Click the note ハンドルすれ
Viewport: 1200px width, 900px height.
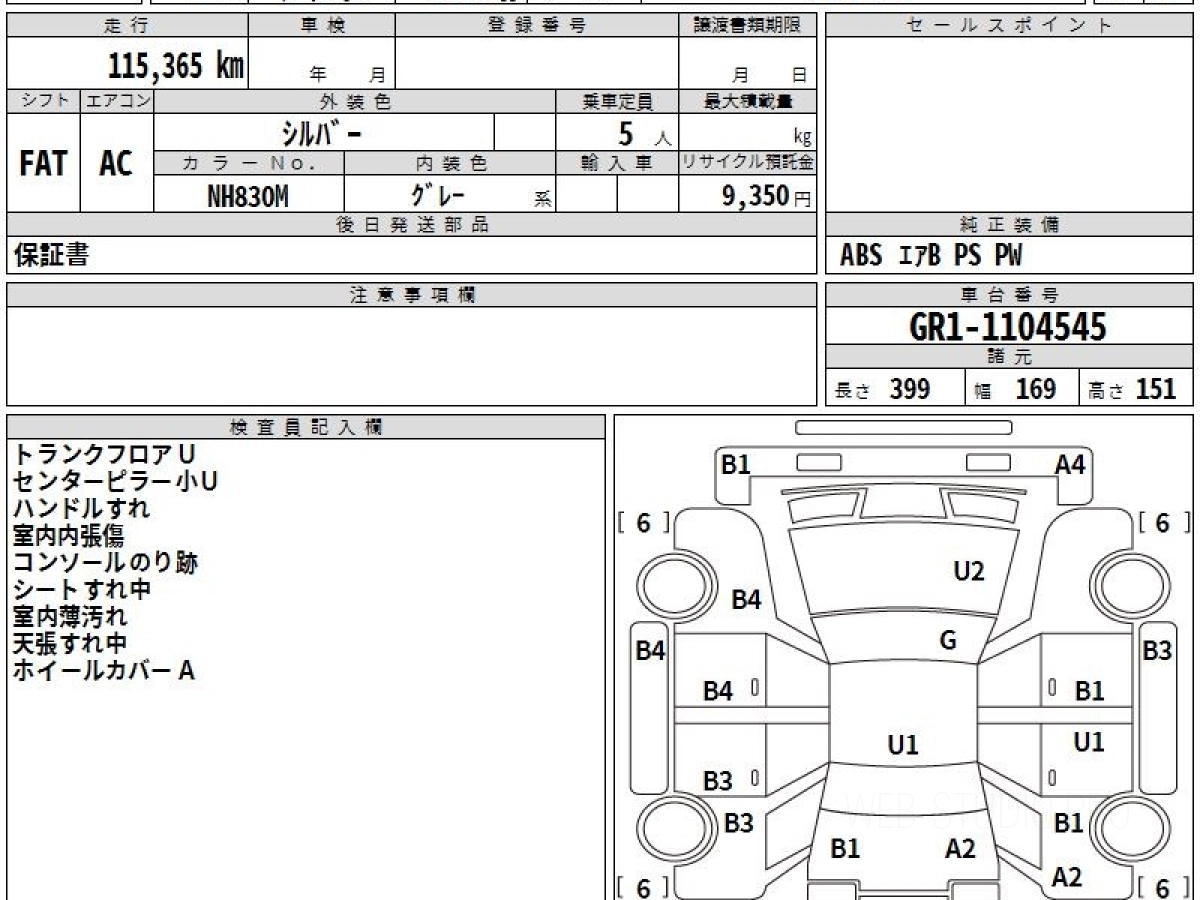81,508
